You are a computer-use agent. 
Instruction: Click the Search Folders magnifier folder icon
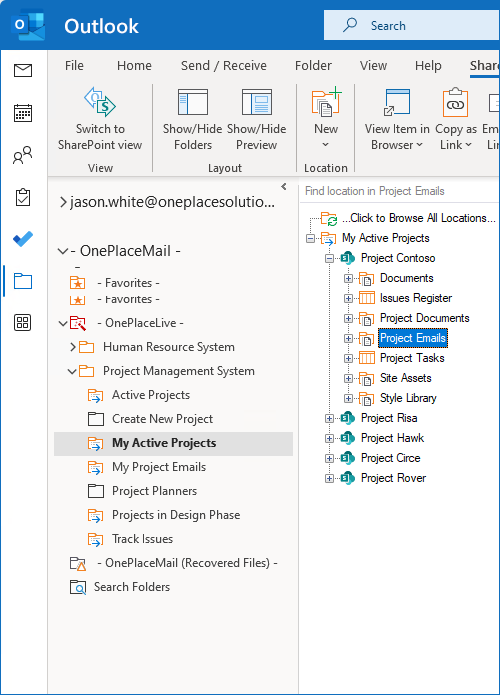(78, 587)
